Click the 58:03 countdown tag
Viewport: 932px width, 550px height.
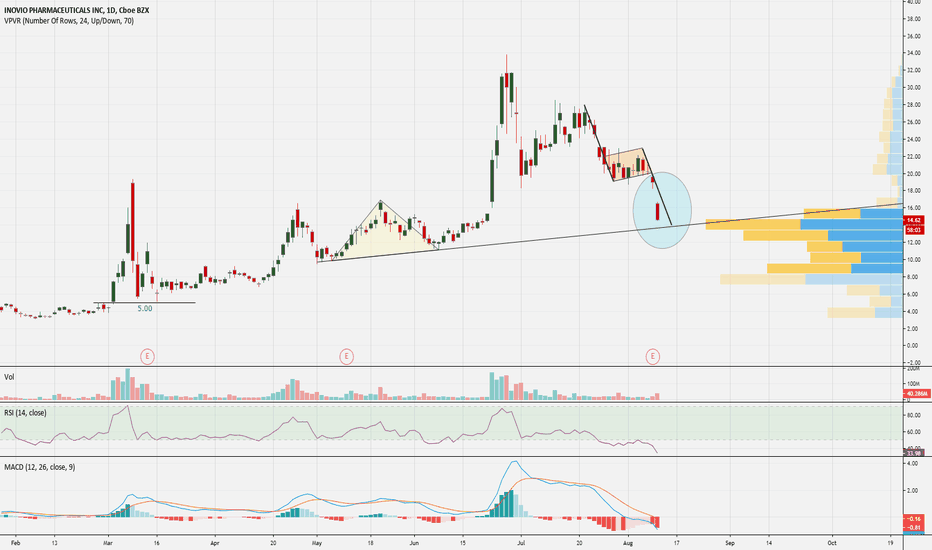click(x=914, y=230)
